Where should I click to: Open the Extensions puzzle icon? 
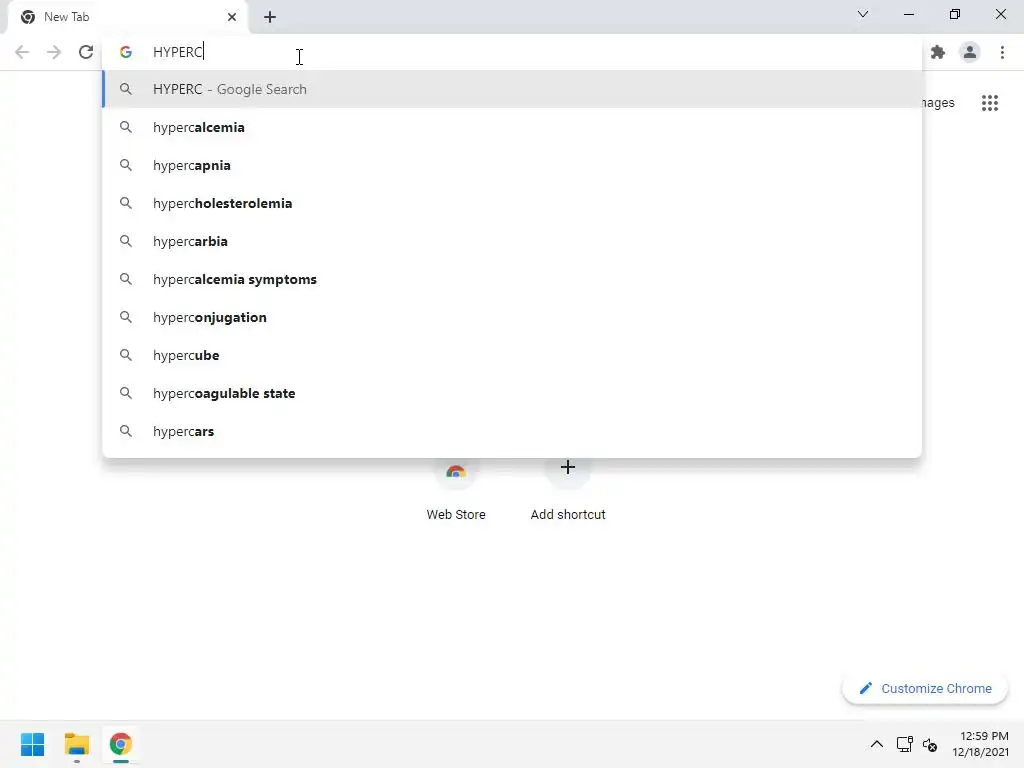[x=938, y=52]
